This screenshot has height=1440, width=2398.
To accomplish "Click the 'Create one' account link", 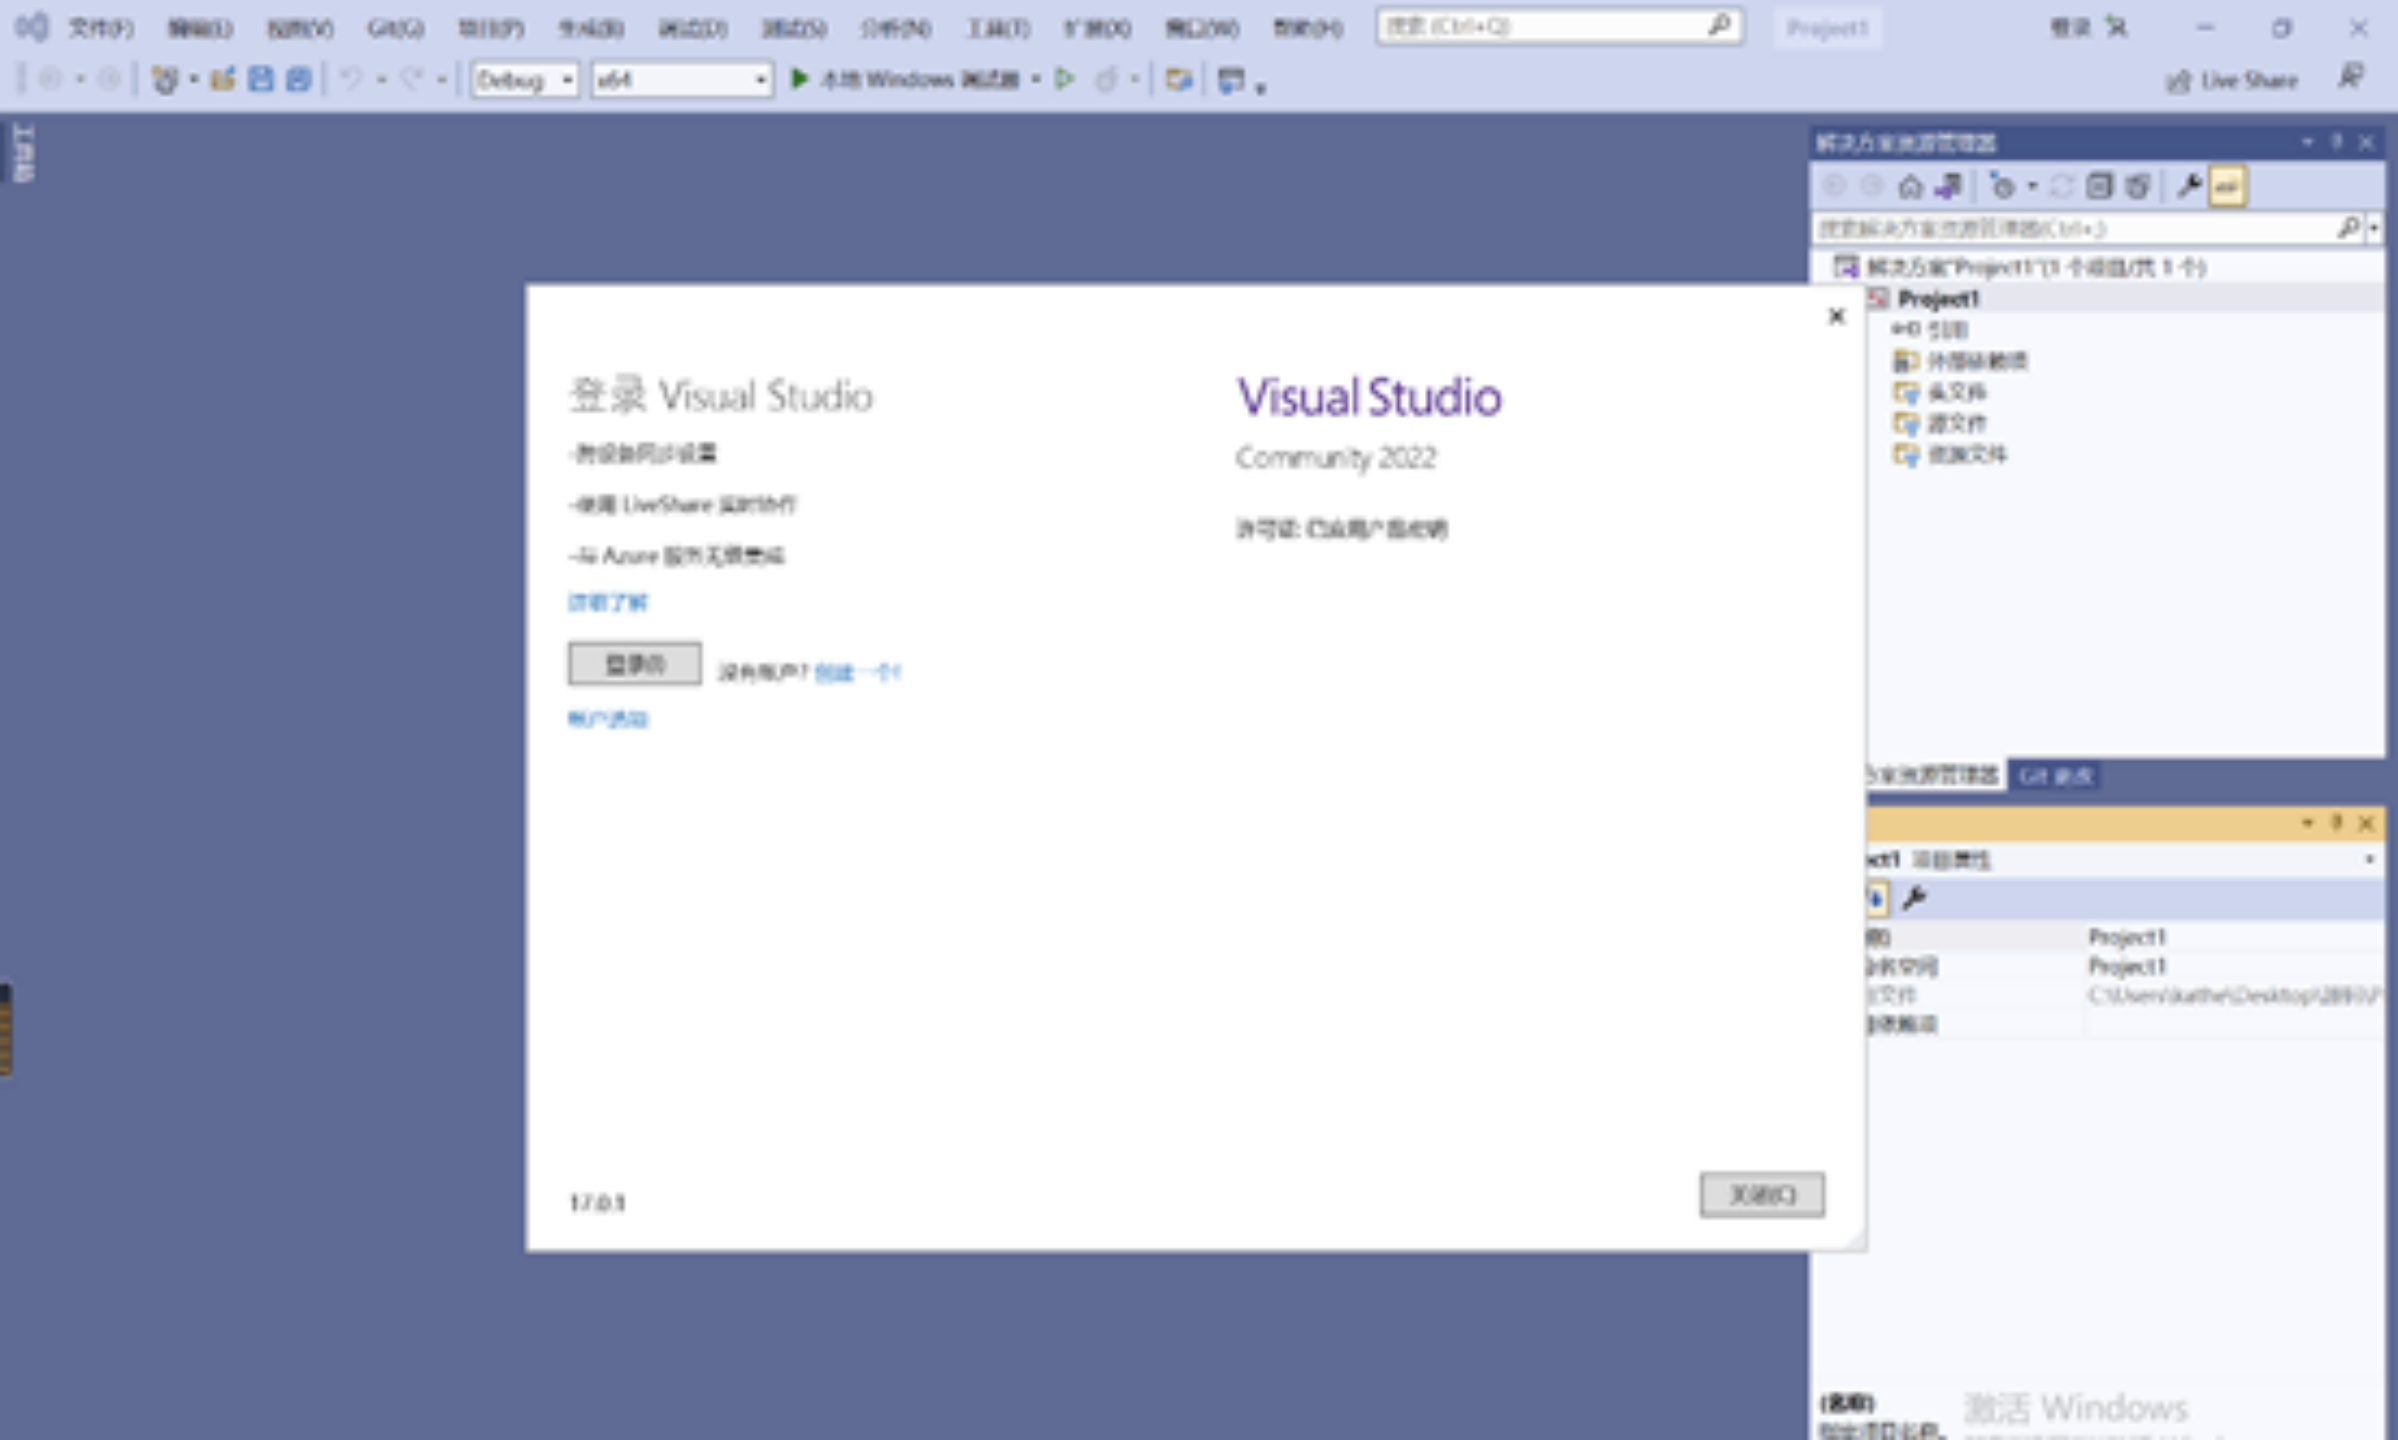I will click(x=858, y=672).
